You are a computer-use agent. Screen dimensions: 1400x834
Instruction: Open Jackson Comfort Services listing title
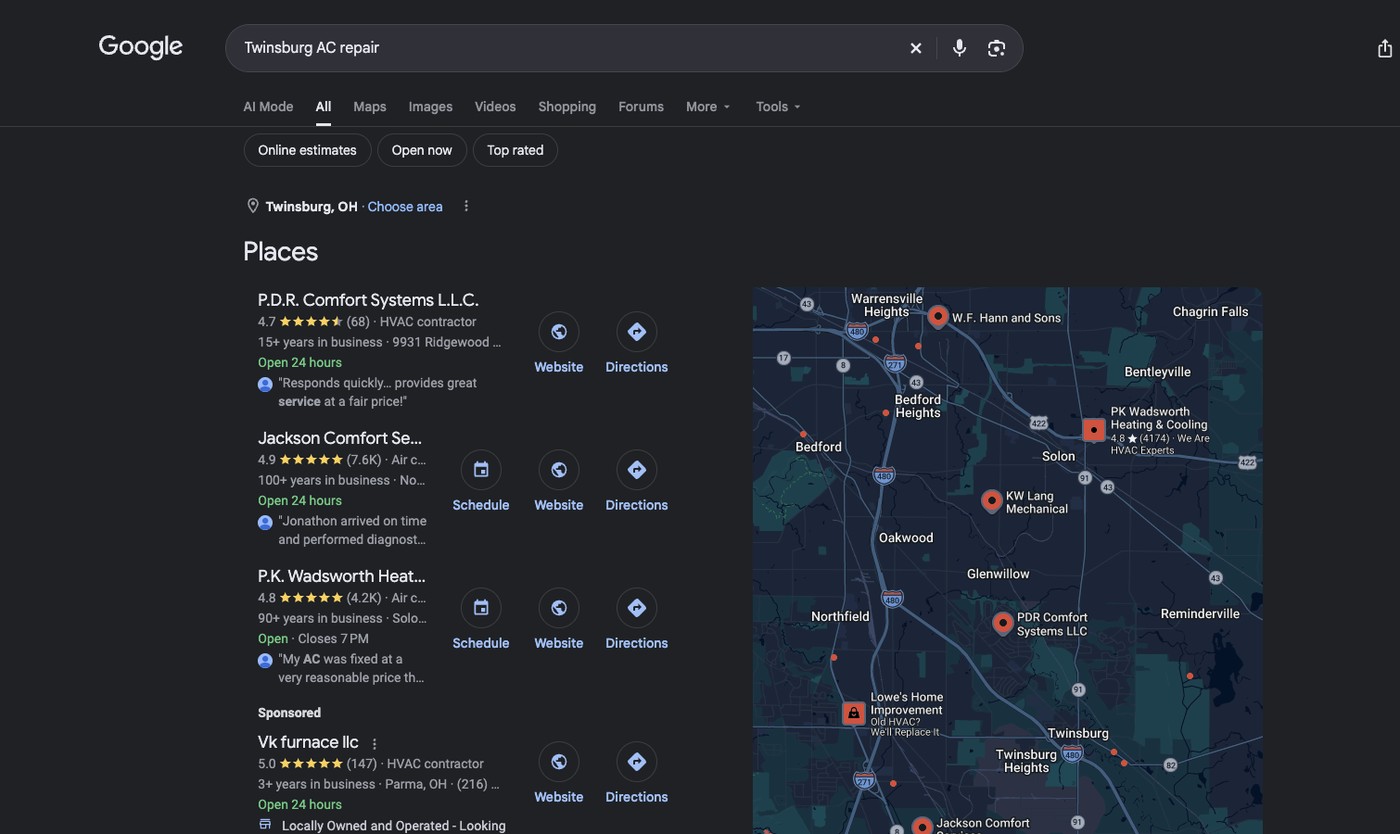[x=340, y=438]
